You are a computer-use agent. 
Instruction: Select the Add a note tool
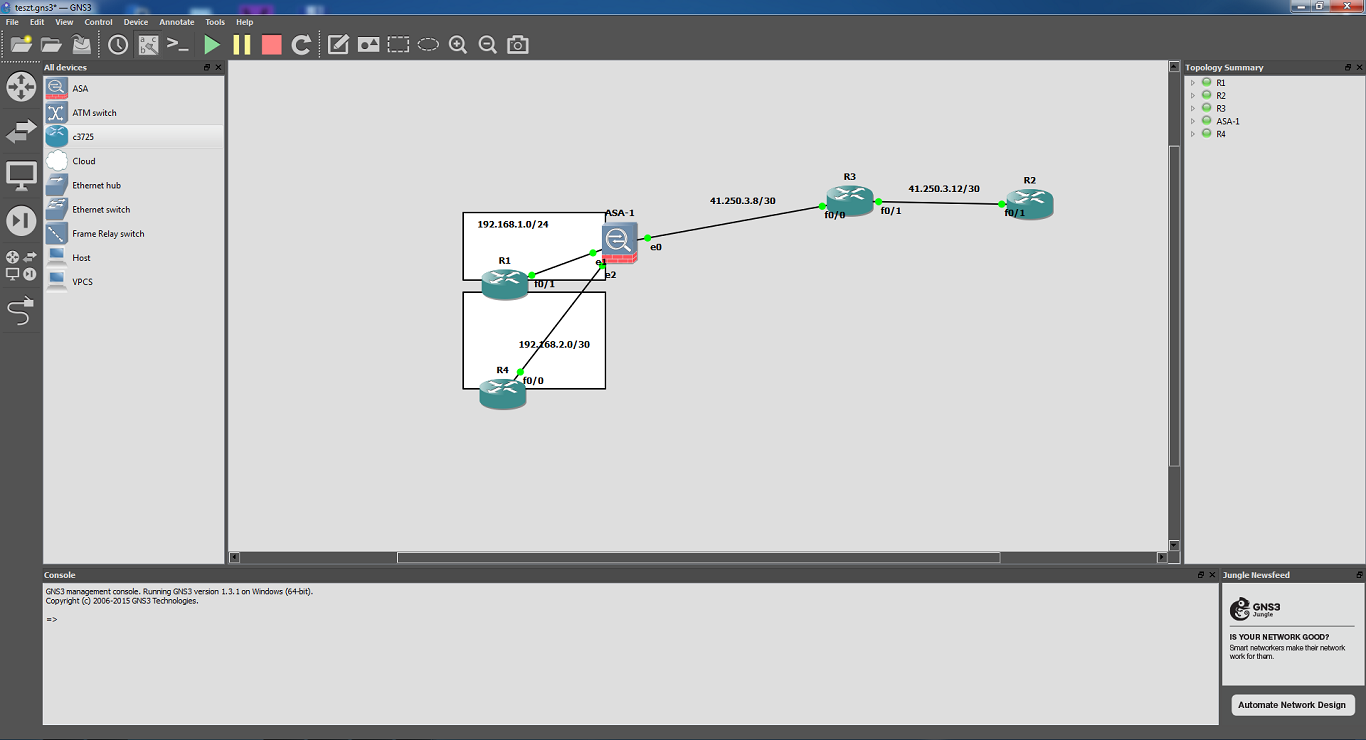(x=338, y=44)
